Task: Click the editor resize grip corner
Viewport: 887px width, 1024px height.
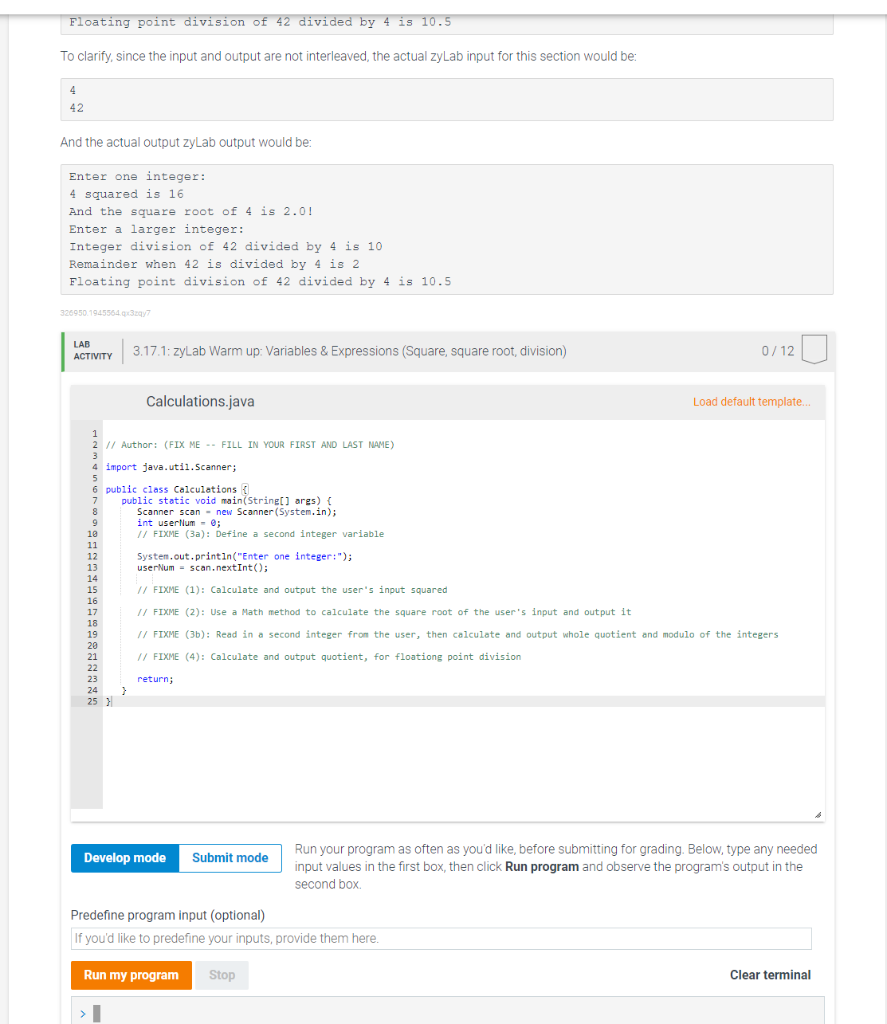Action: (x=816, y=812)
